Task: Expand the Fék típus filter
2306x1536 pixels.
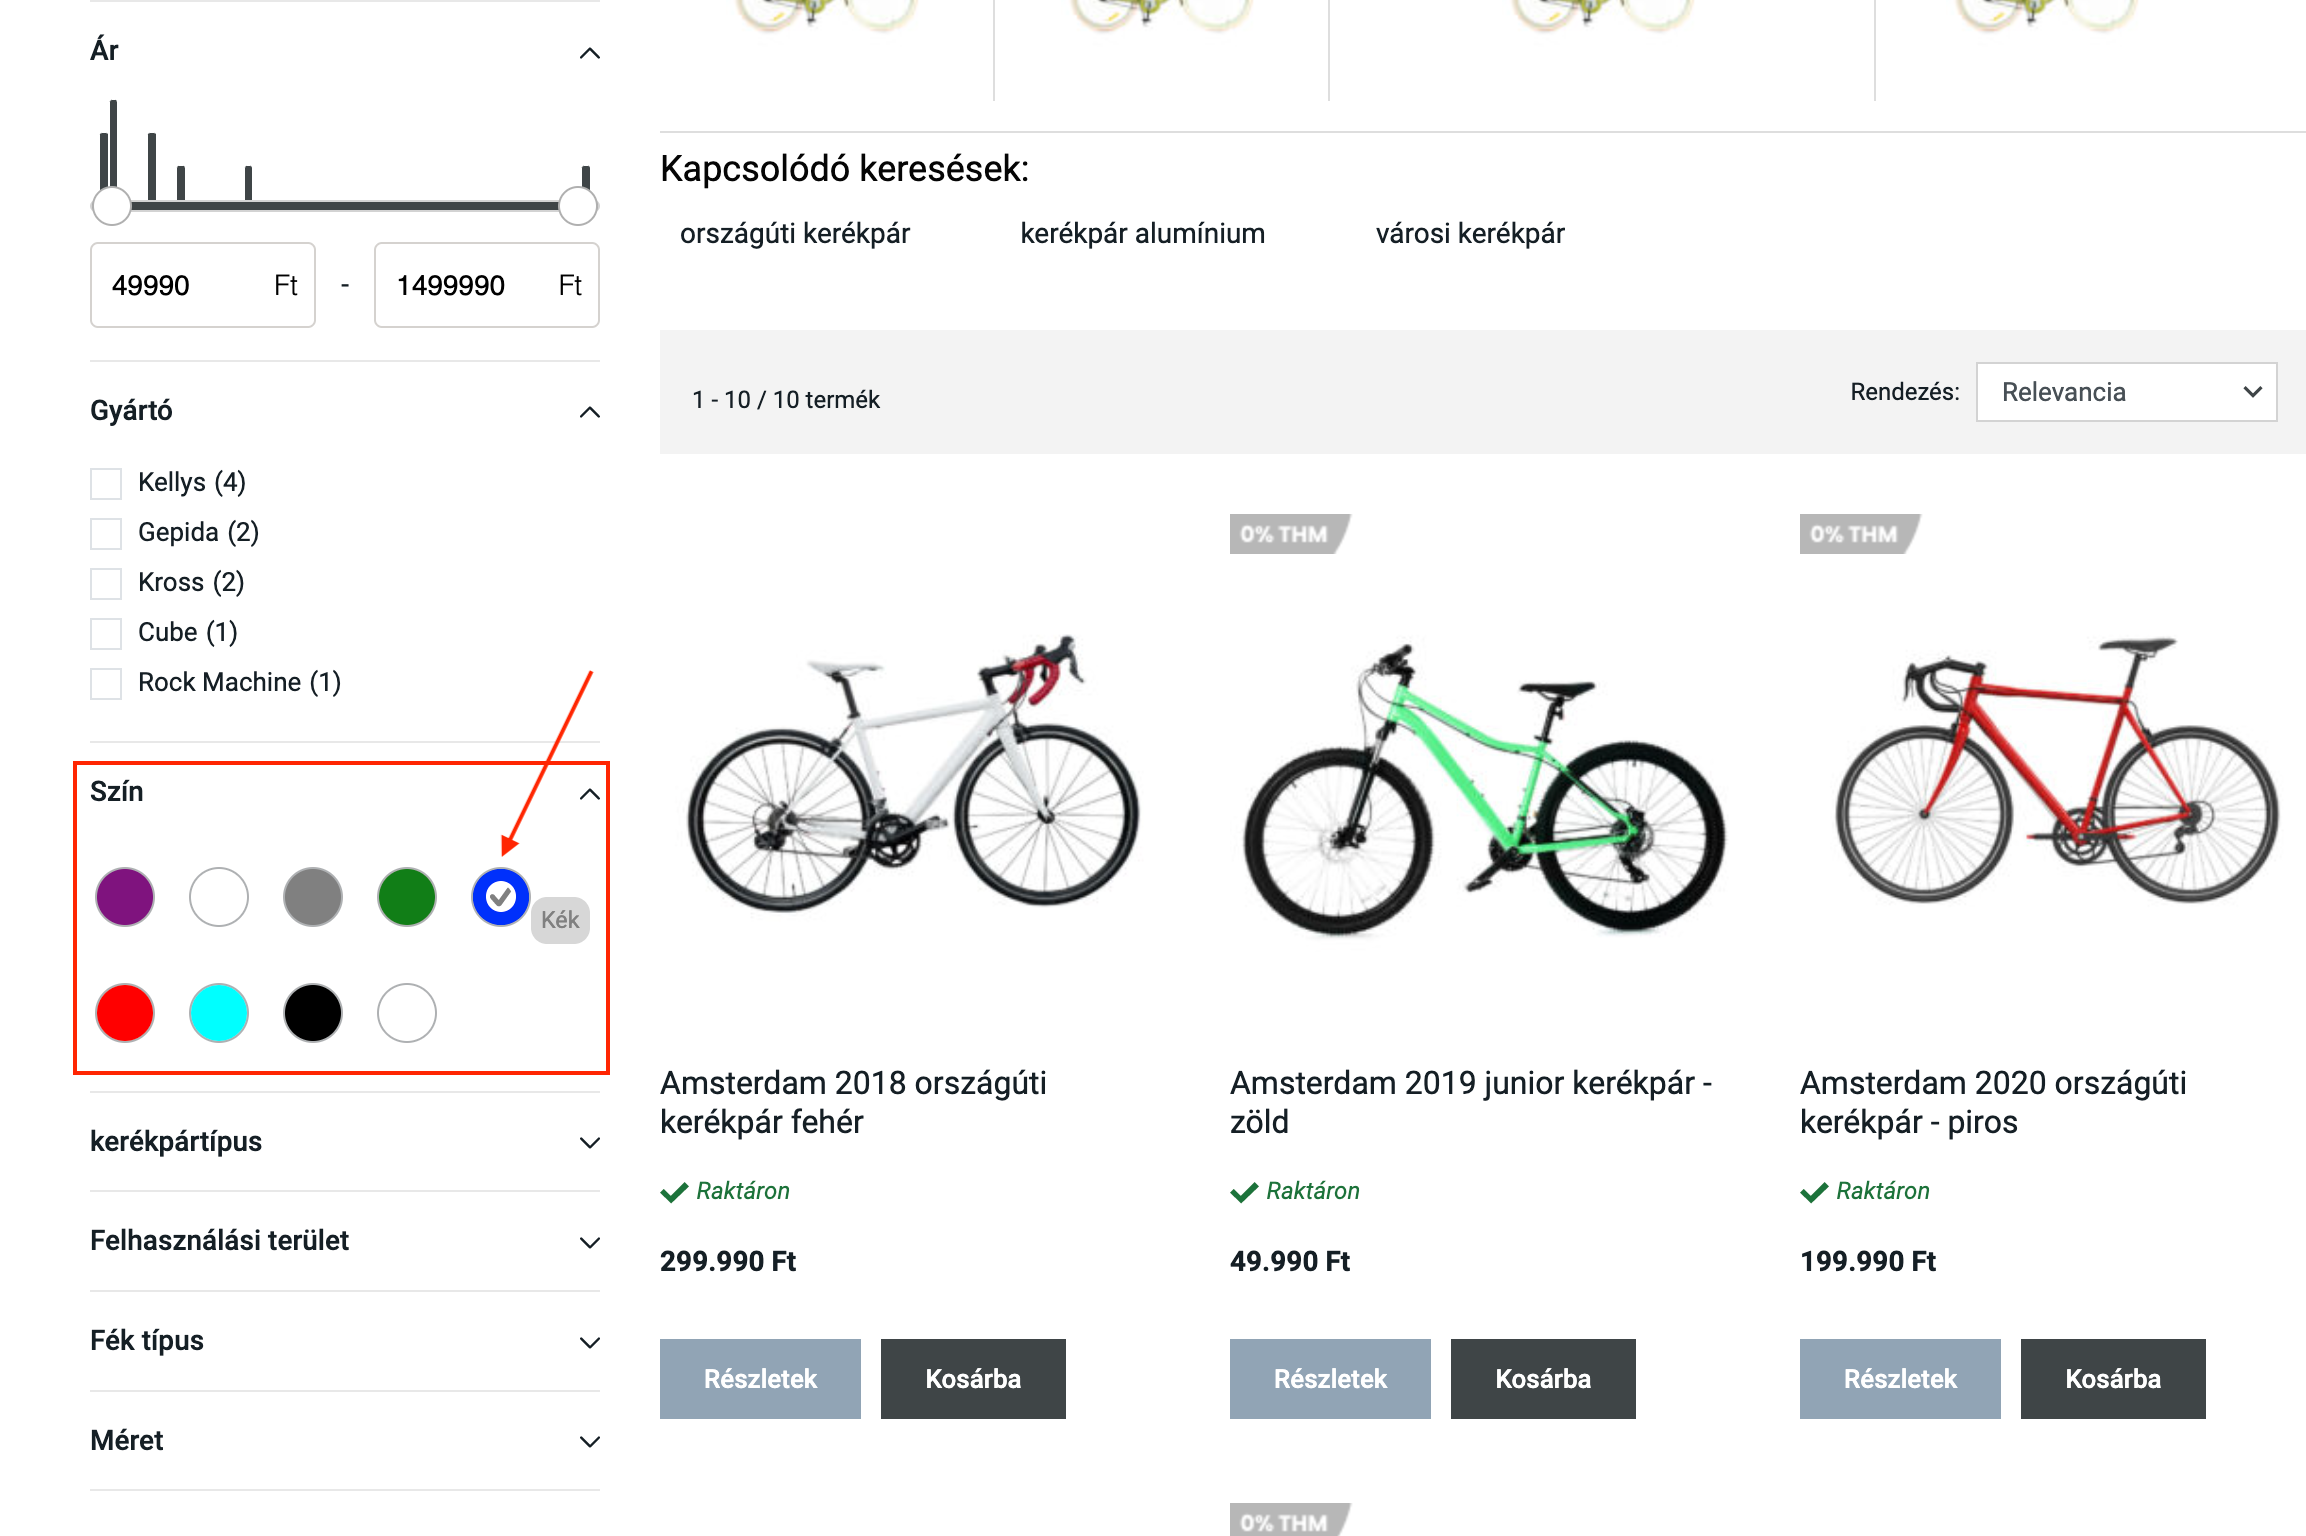Action: 344,1341
